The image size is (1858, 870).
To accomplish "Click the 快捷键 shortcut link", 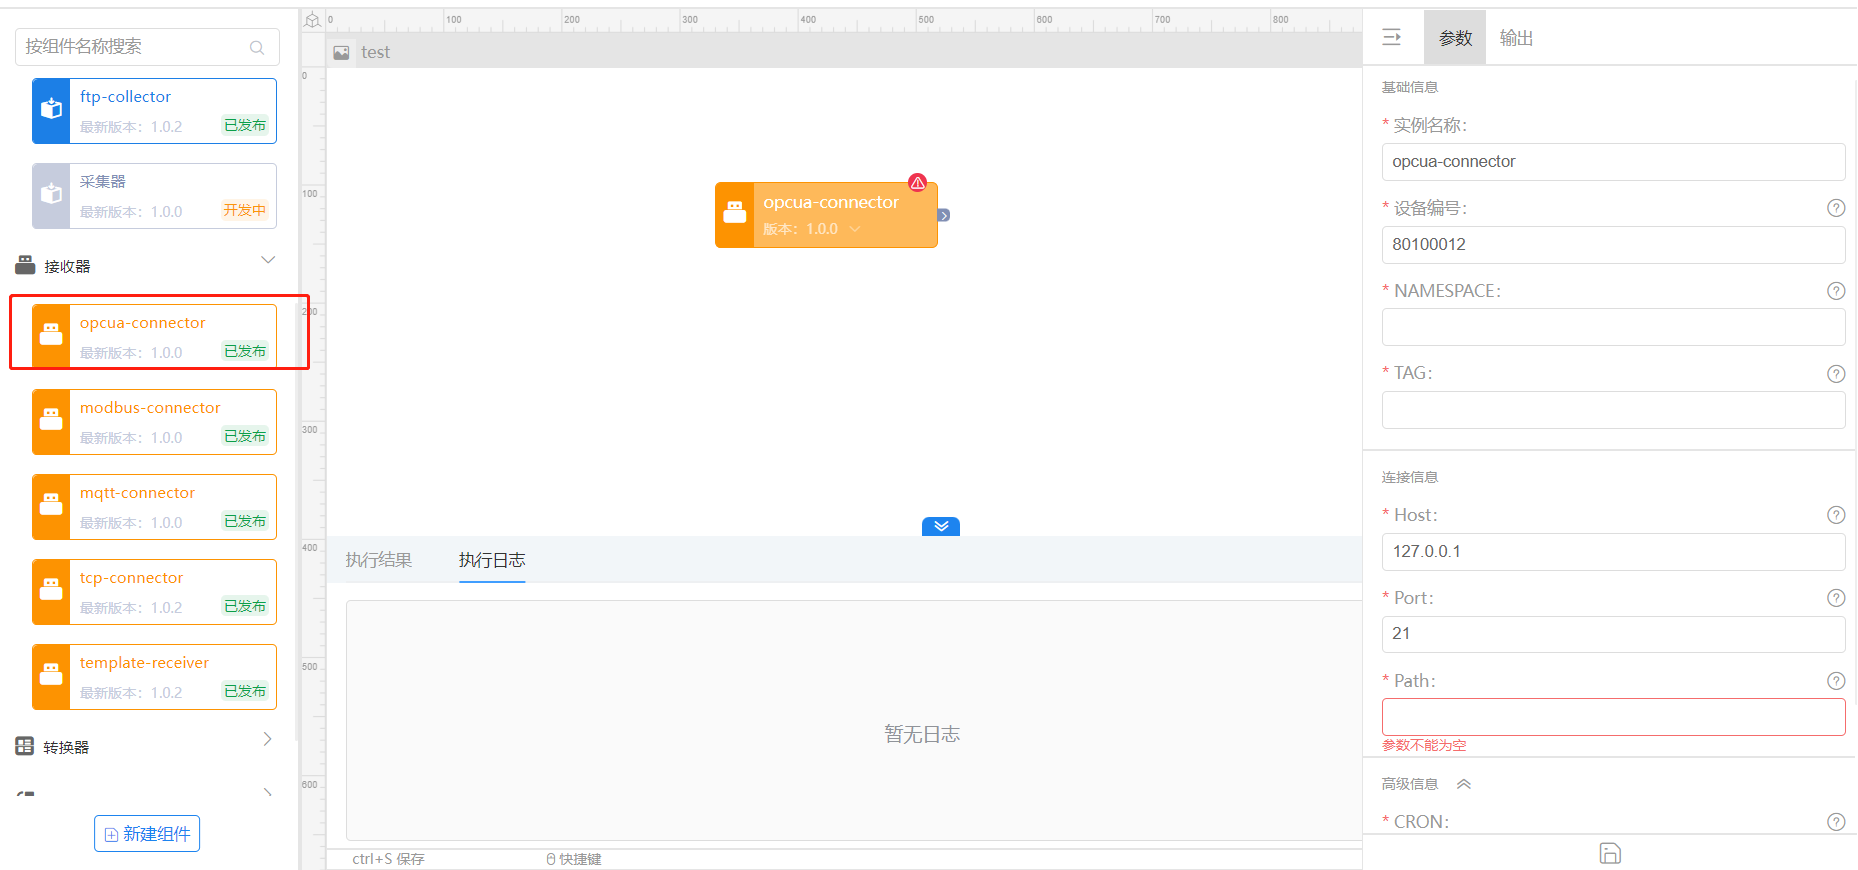I will (574, 859).
